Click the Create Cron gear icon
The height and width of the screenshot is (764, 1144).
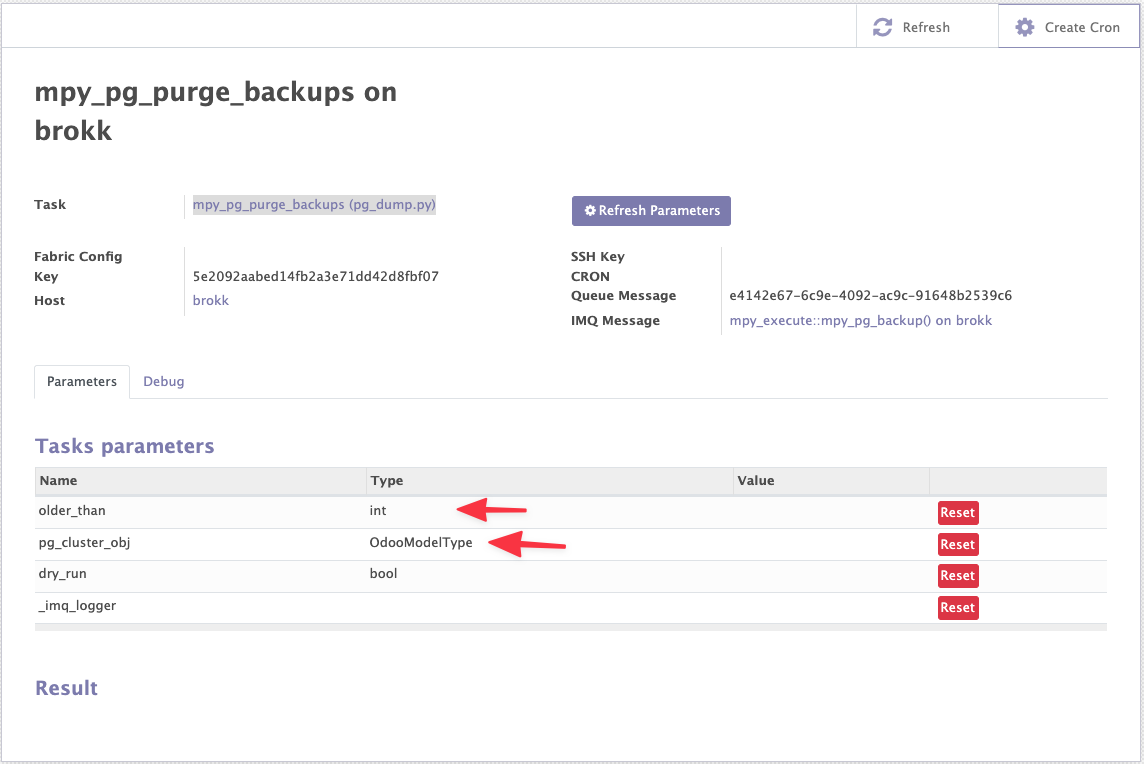pos(1024,28)
